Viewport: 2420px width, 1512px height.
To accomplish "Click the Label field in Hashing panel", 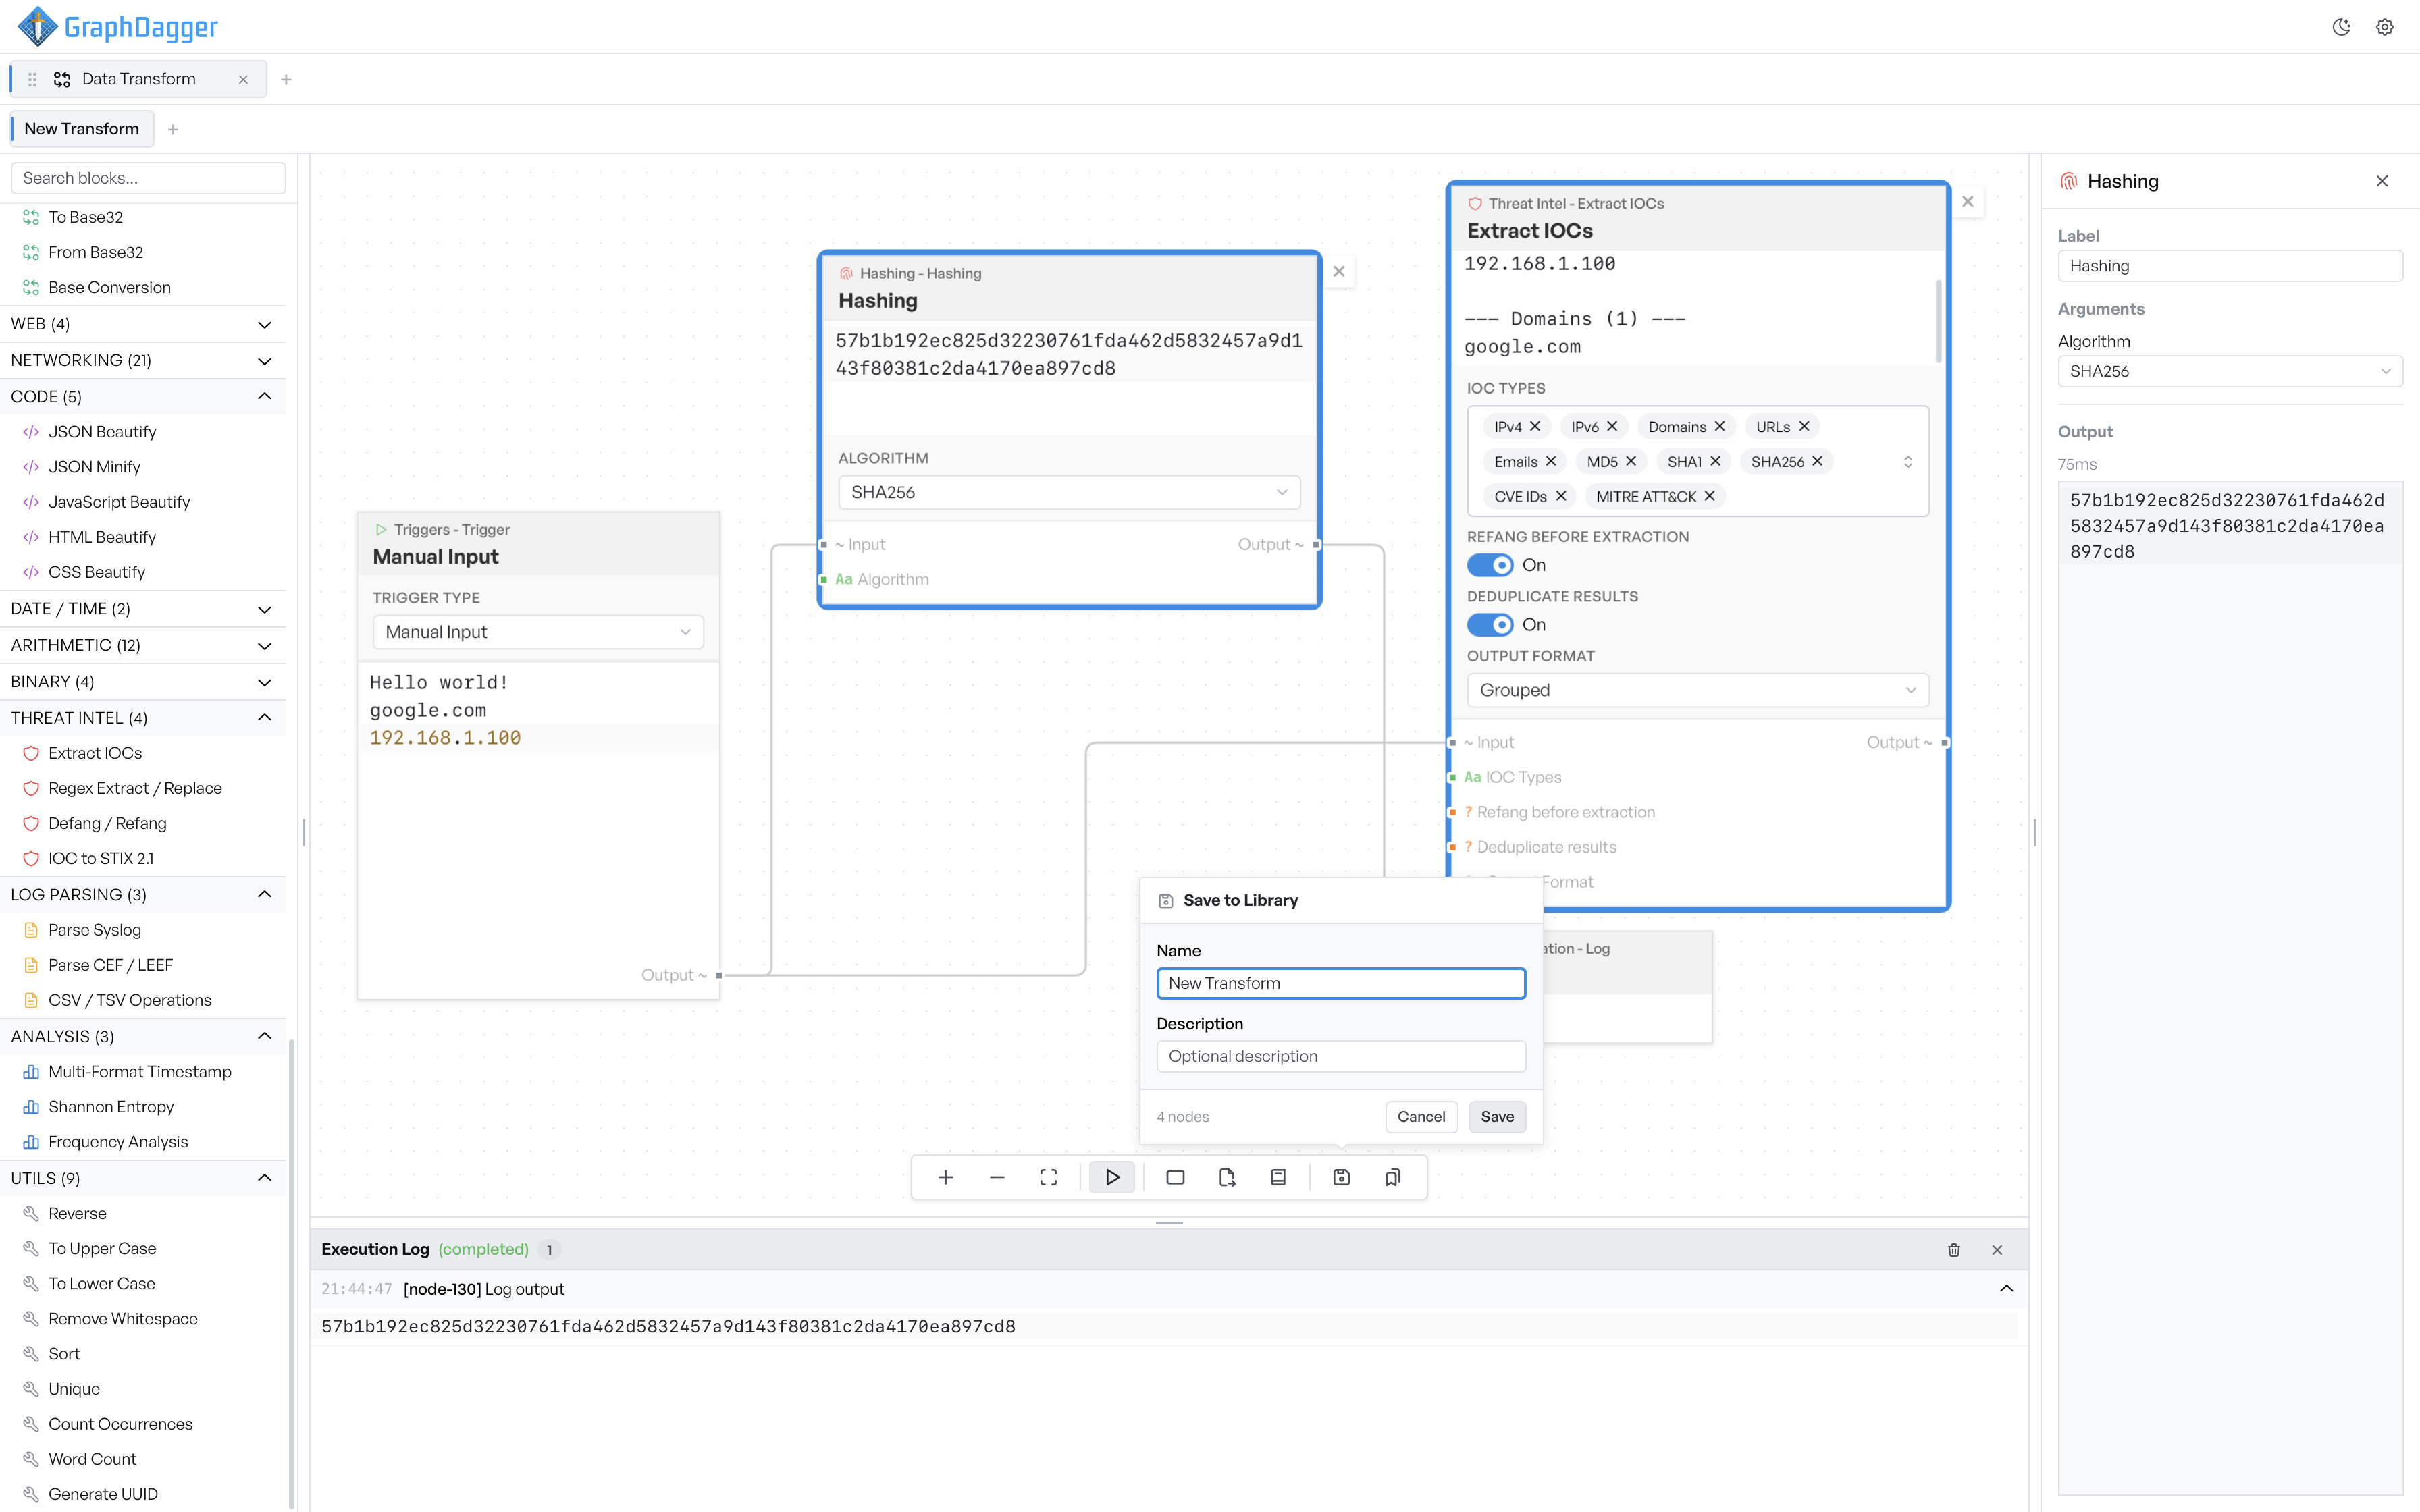I will click(2230, 266).
